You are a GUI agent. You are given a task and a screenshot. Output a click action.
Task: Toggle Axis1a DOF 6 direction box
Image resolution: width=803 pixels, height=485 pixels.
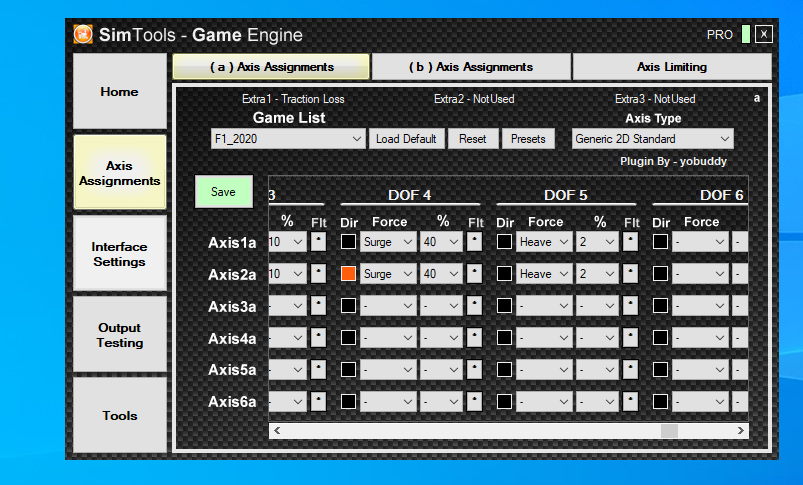661,242
